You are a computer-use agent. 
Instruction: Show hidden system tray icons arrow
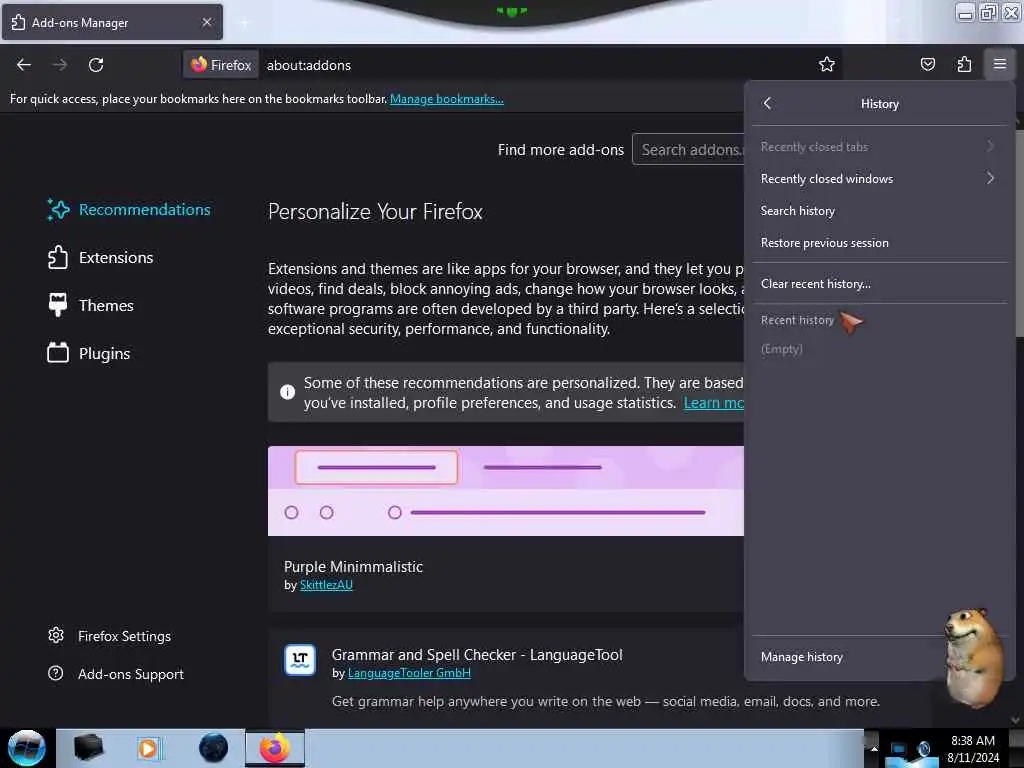click(x=874, y=749)
